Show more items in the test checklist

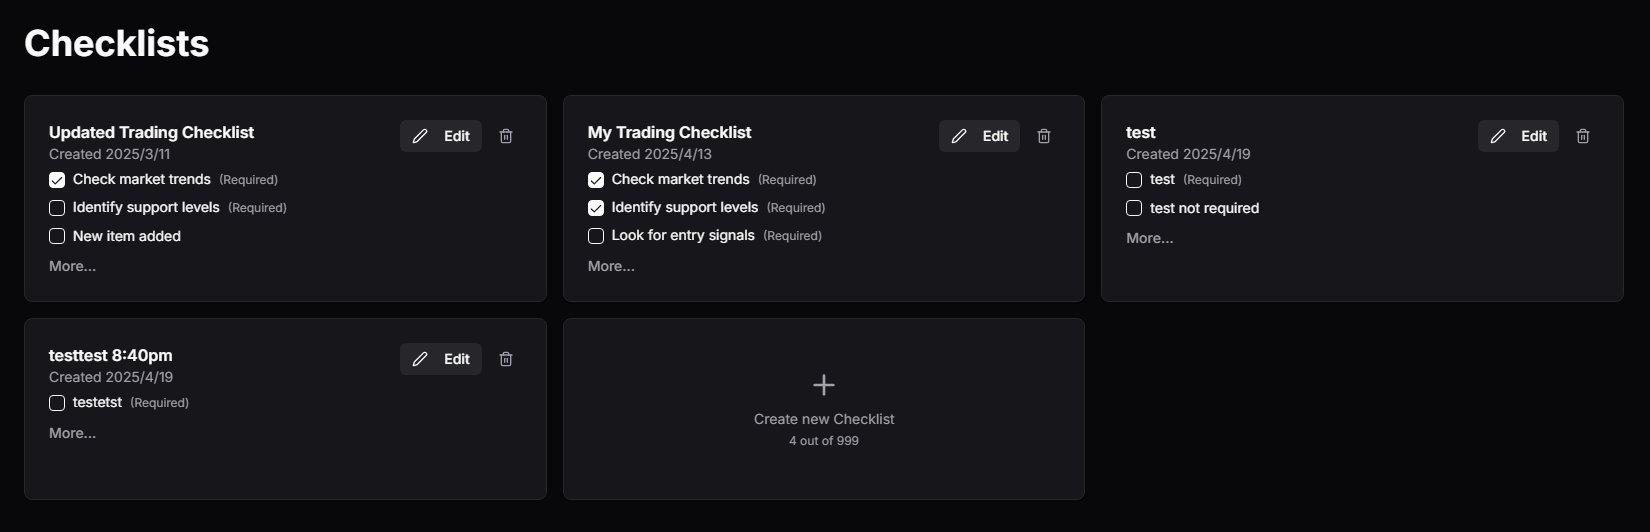(1150, 238)
